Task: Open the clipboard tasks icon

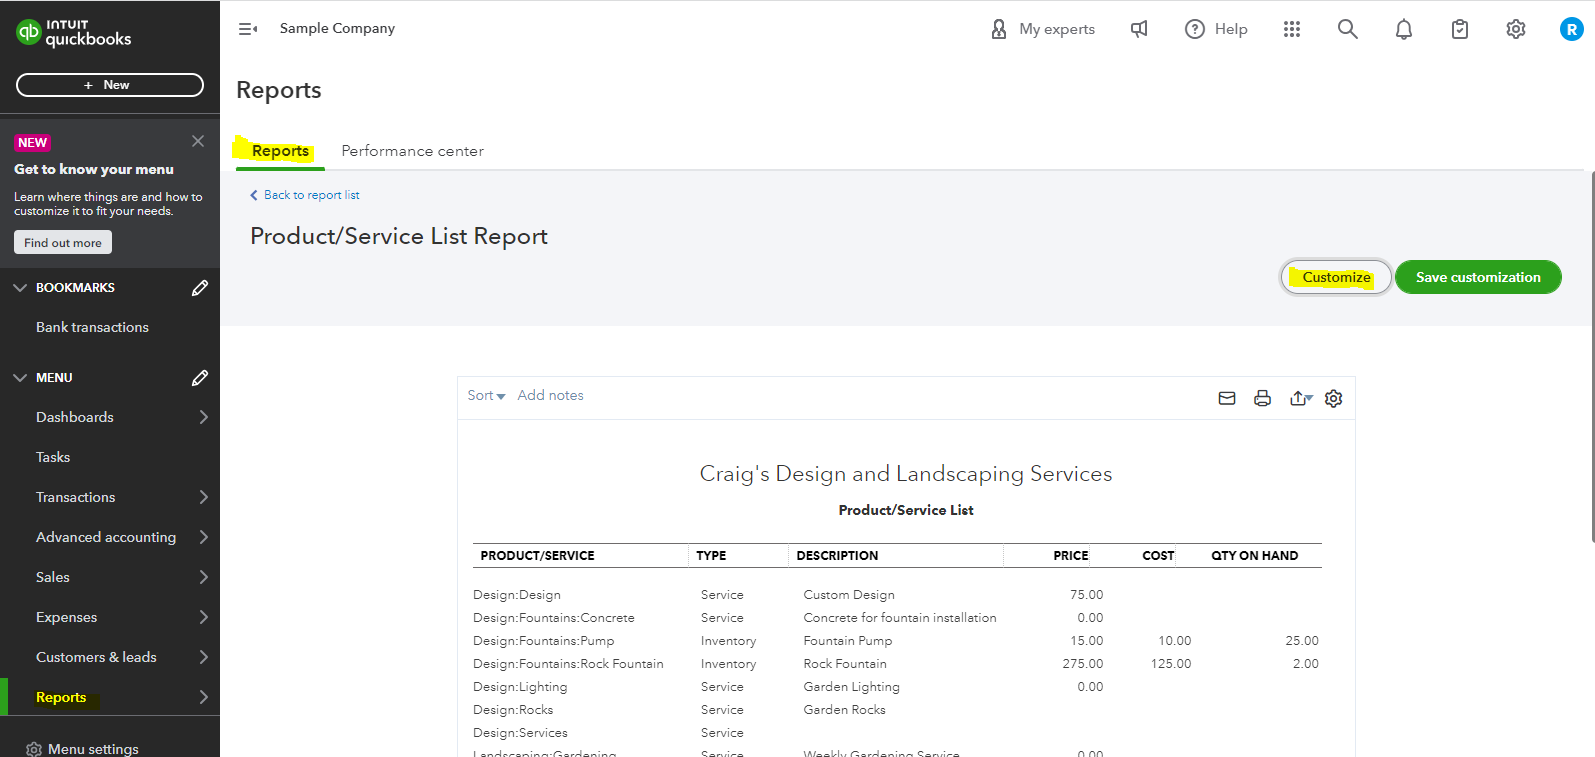Action: 1460,29
